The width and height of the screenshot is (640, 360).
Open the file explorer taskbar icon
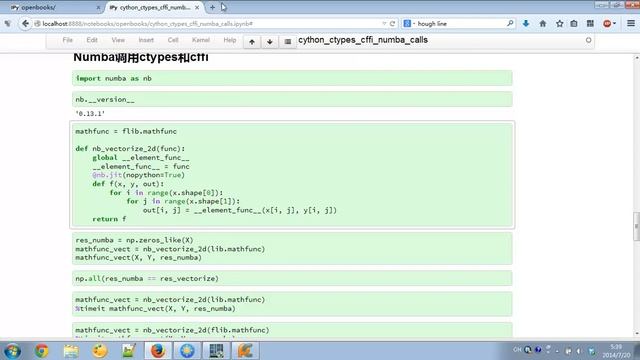71,351
